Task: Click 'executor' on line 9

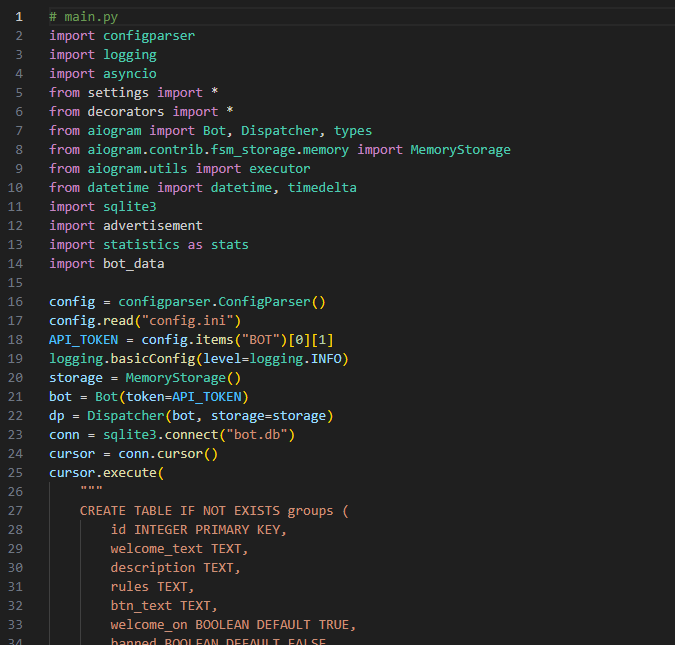Action: click(x=279, y=168)
